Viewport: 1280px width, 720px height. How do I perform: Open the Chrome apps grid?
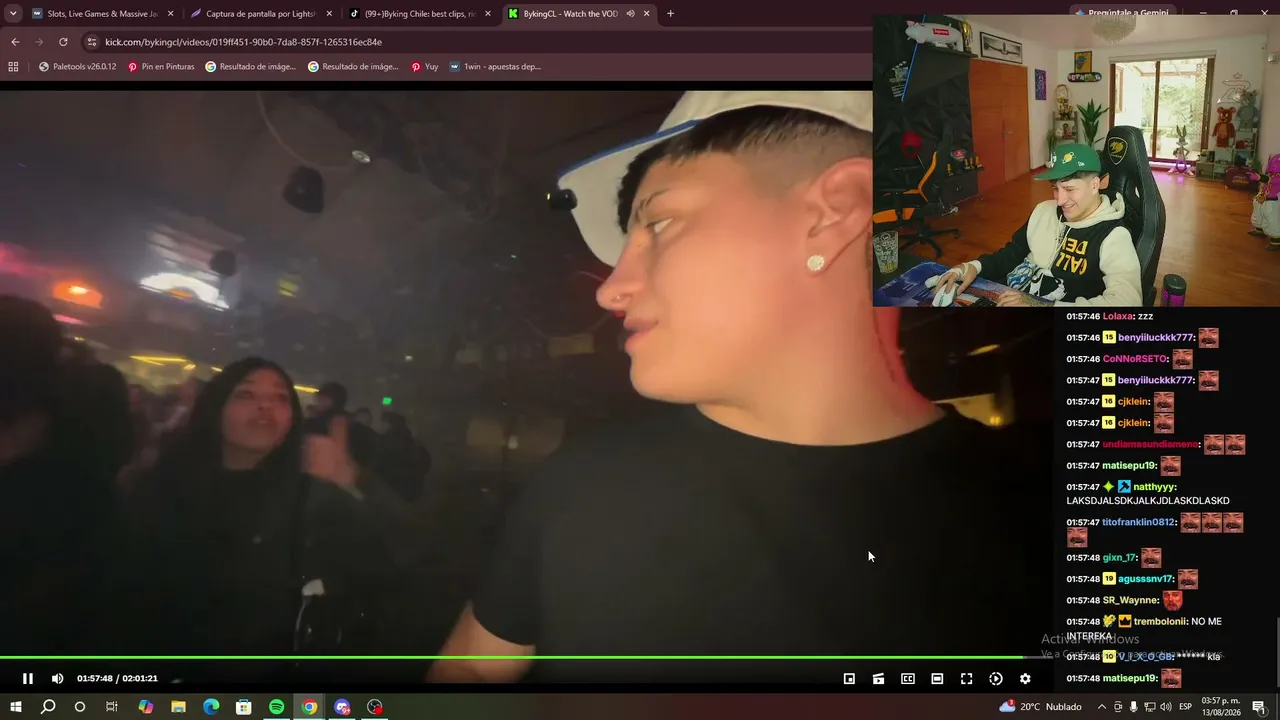13,67
